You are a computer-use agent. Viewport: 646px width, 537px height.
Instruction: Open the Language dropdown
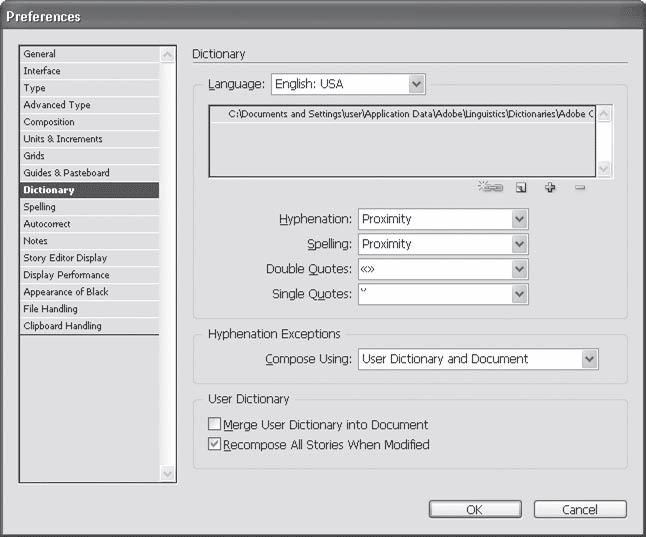click(x=417, y=84)
